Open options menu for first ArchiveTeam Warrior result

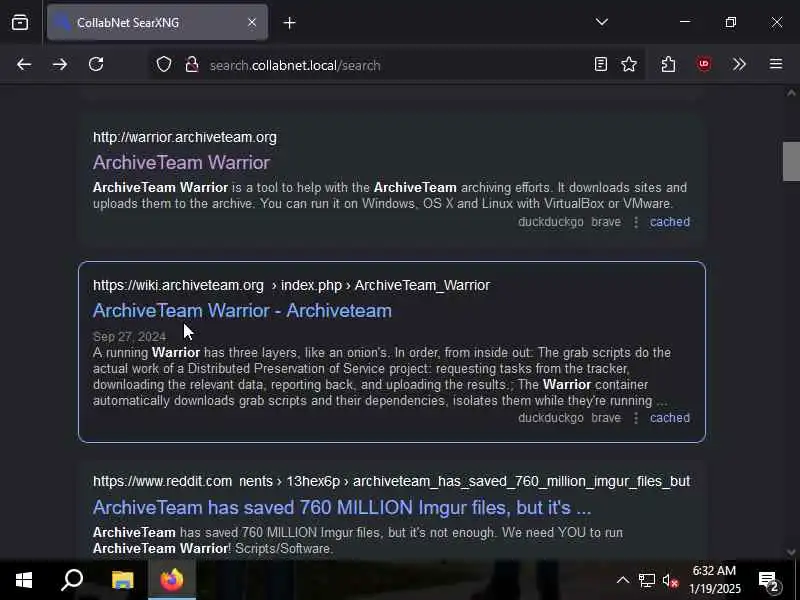click(x=636, y=222)
